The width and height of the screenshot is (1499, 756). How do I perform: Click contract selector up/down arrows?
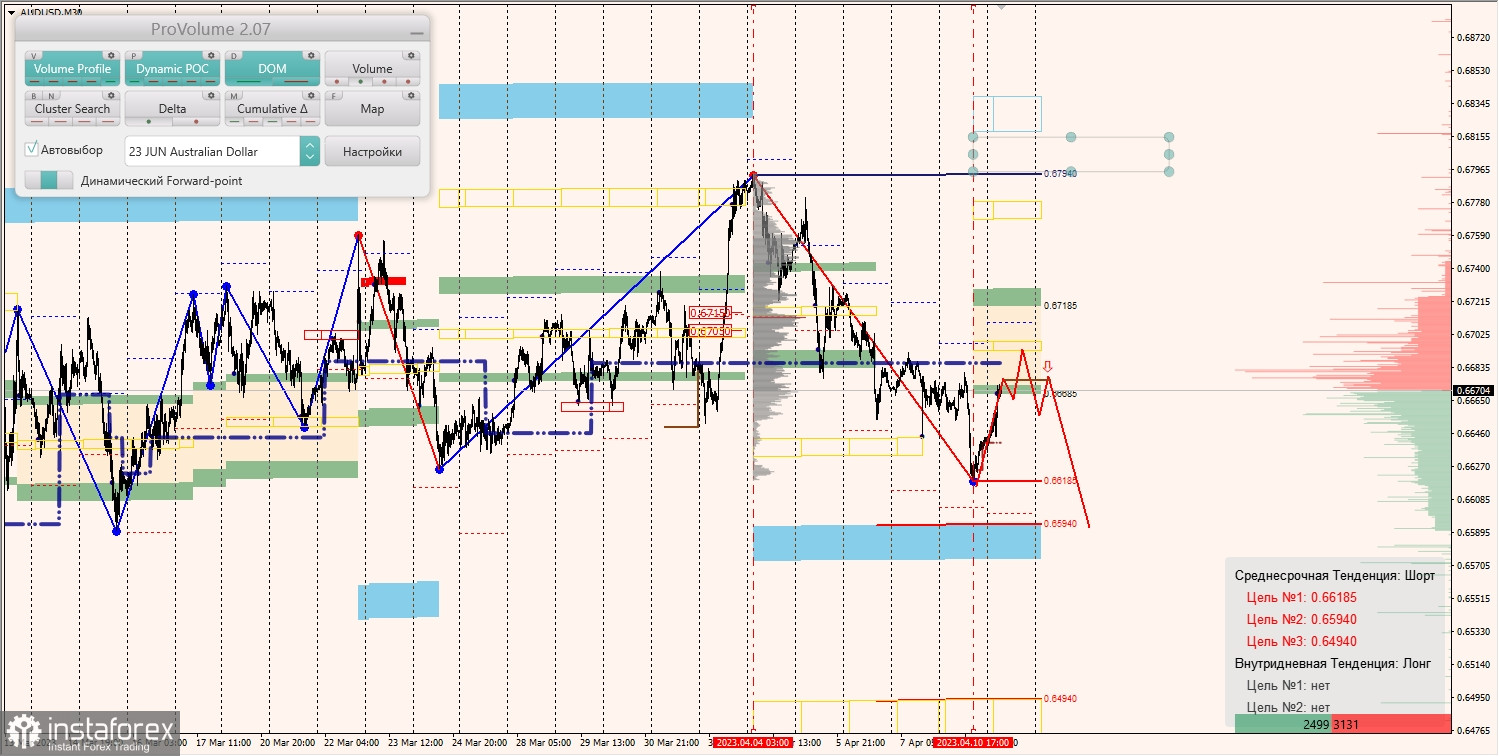tap(310, 151)
